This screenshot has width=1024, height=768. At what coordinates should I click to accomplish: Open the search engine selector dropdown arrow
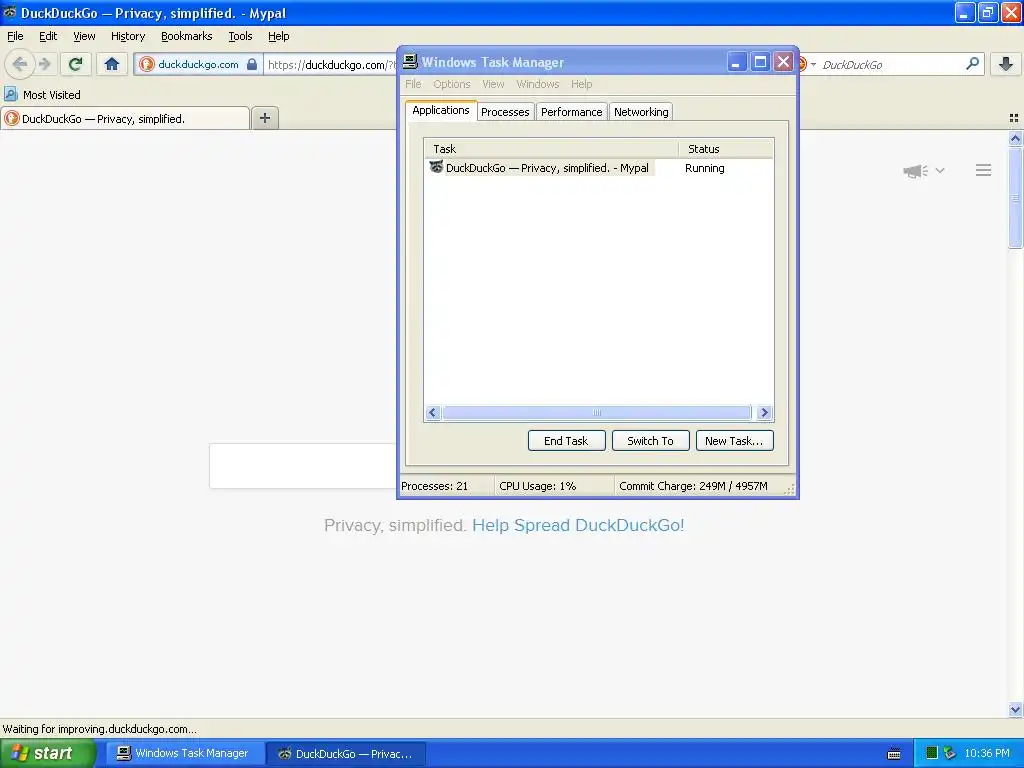pos(813,64)
